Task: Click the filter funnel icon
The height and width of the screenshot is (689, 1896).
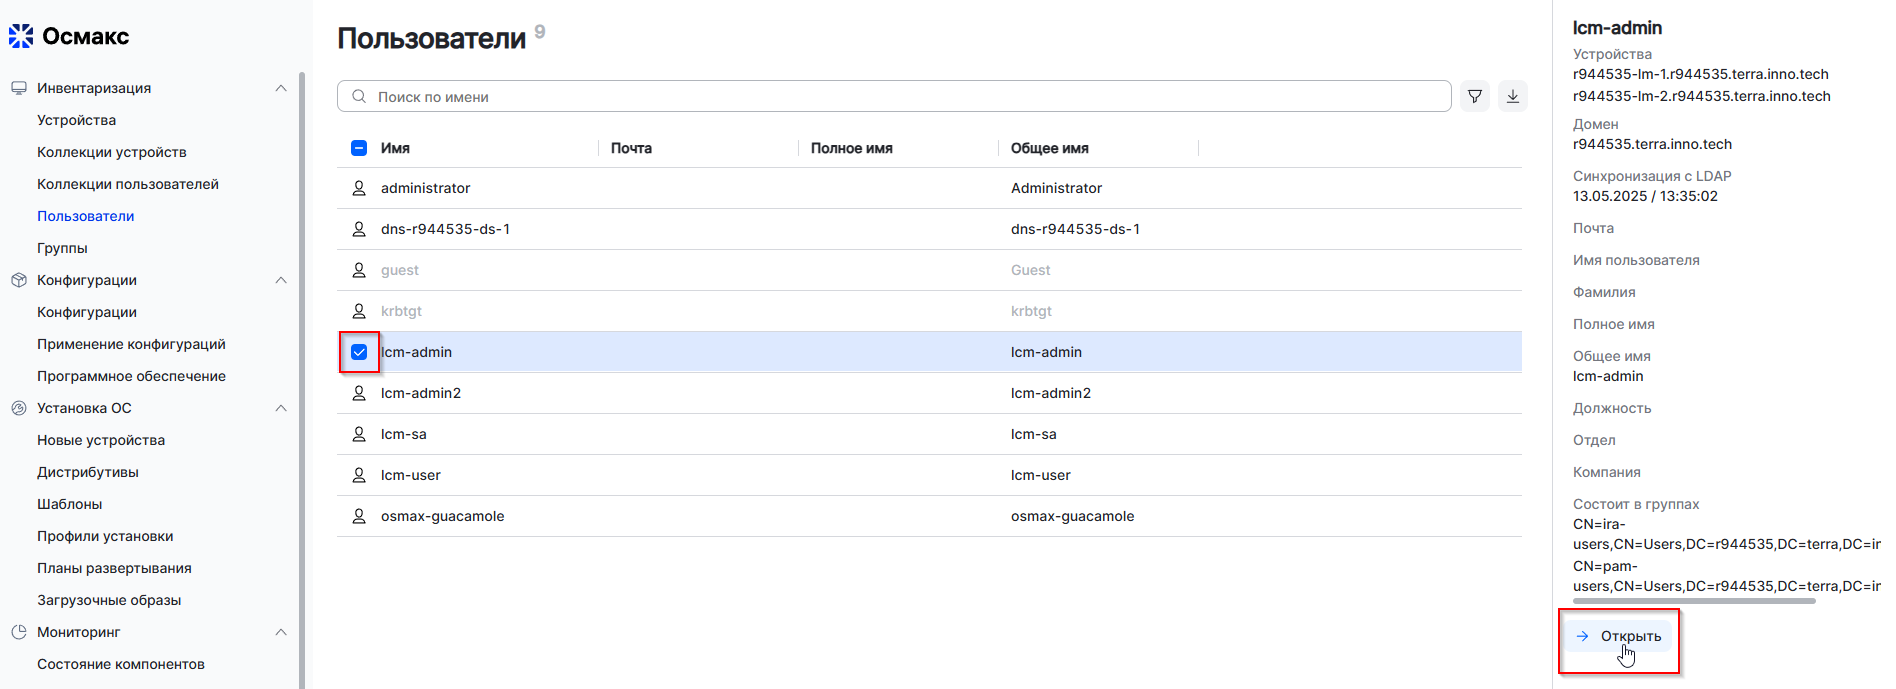Action: tap(1474, 96)
